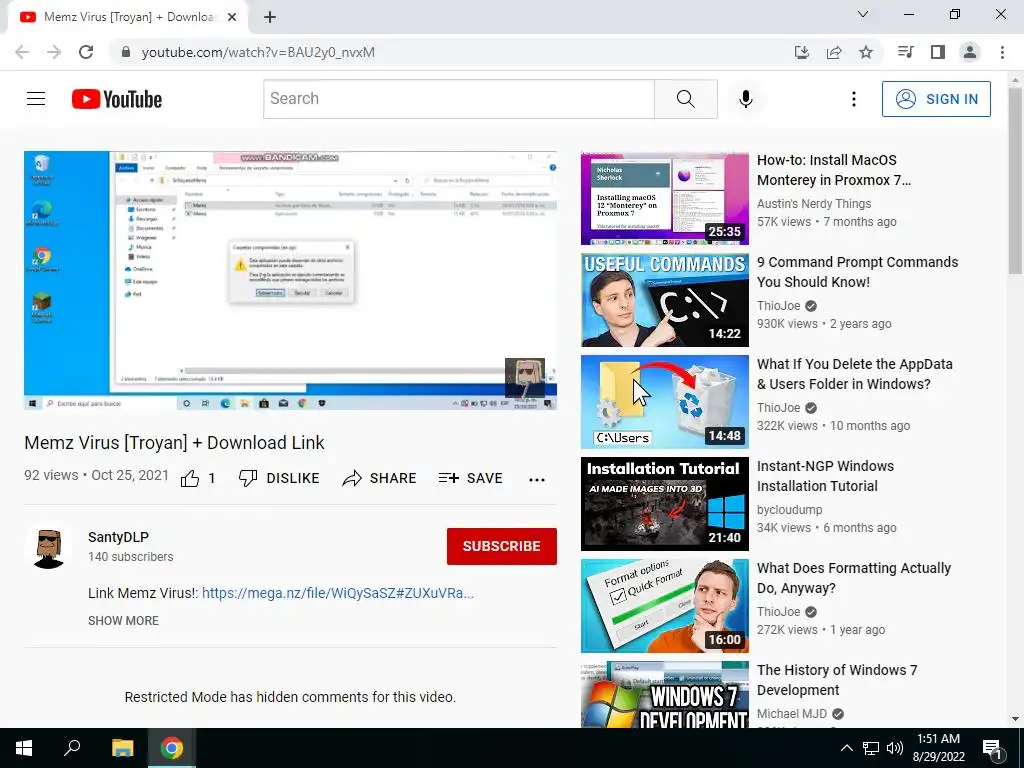Show hidden tray icons chevron
Screen dimensions: 1024x768
point(846,748)
